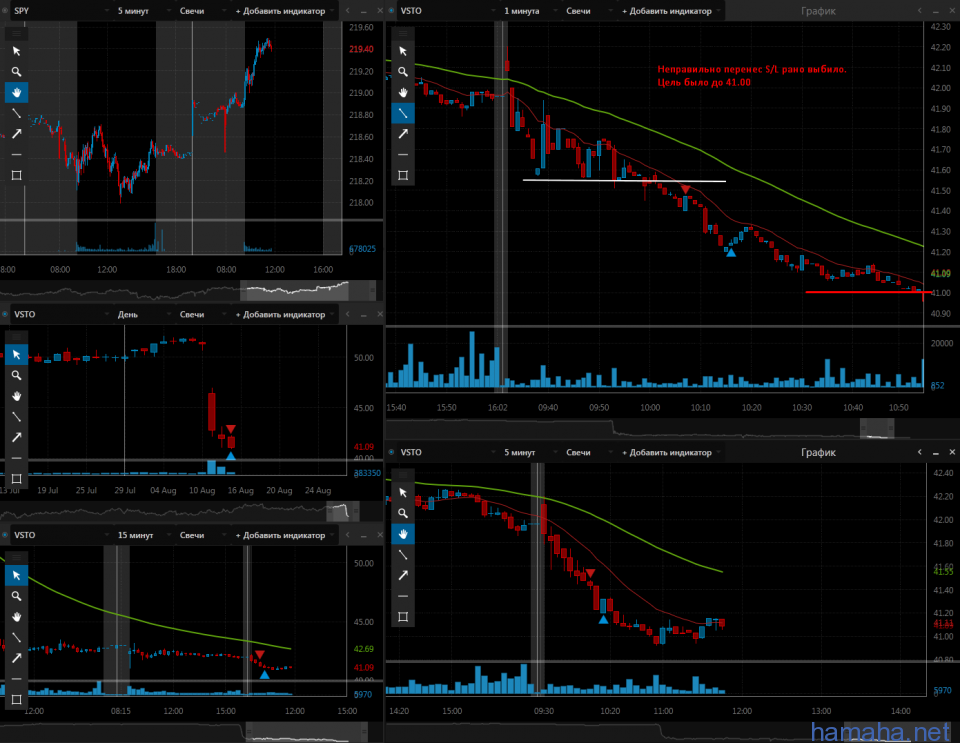Click "Добавить индикатор" on VSTO 1-minute chart
The height and width of the screenshot is (743, 960).
(672, 11)
